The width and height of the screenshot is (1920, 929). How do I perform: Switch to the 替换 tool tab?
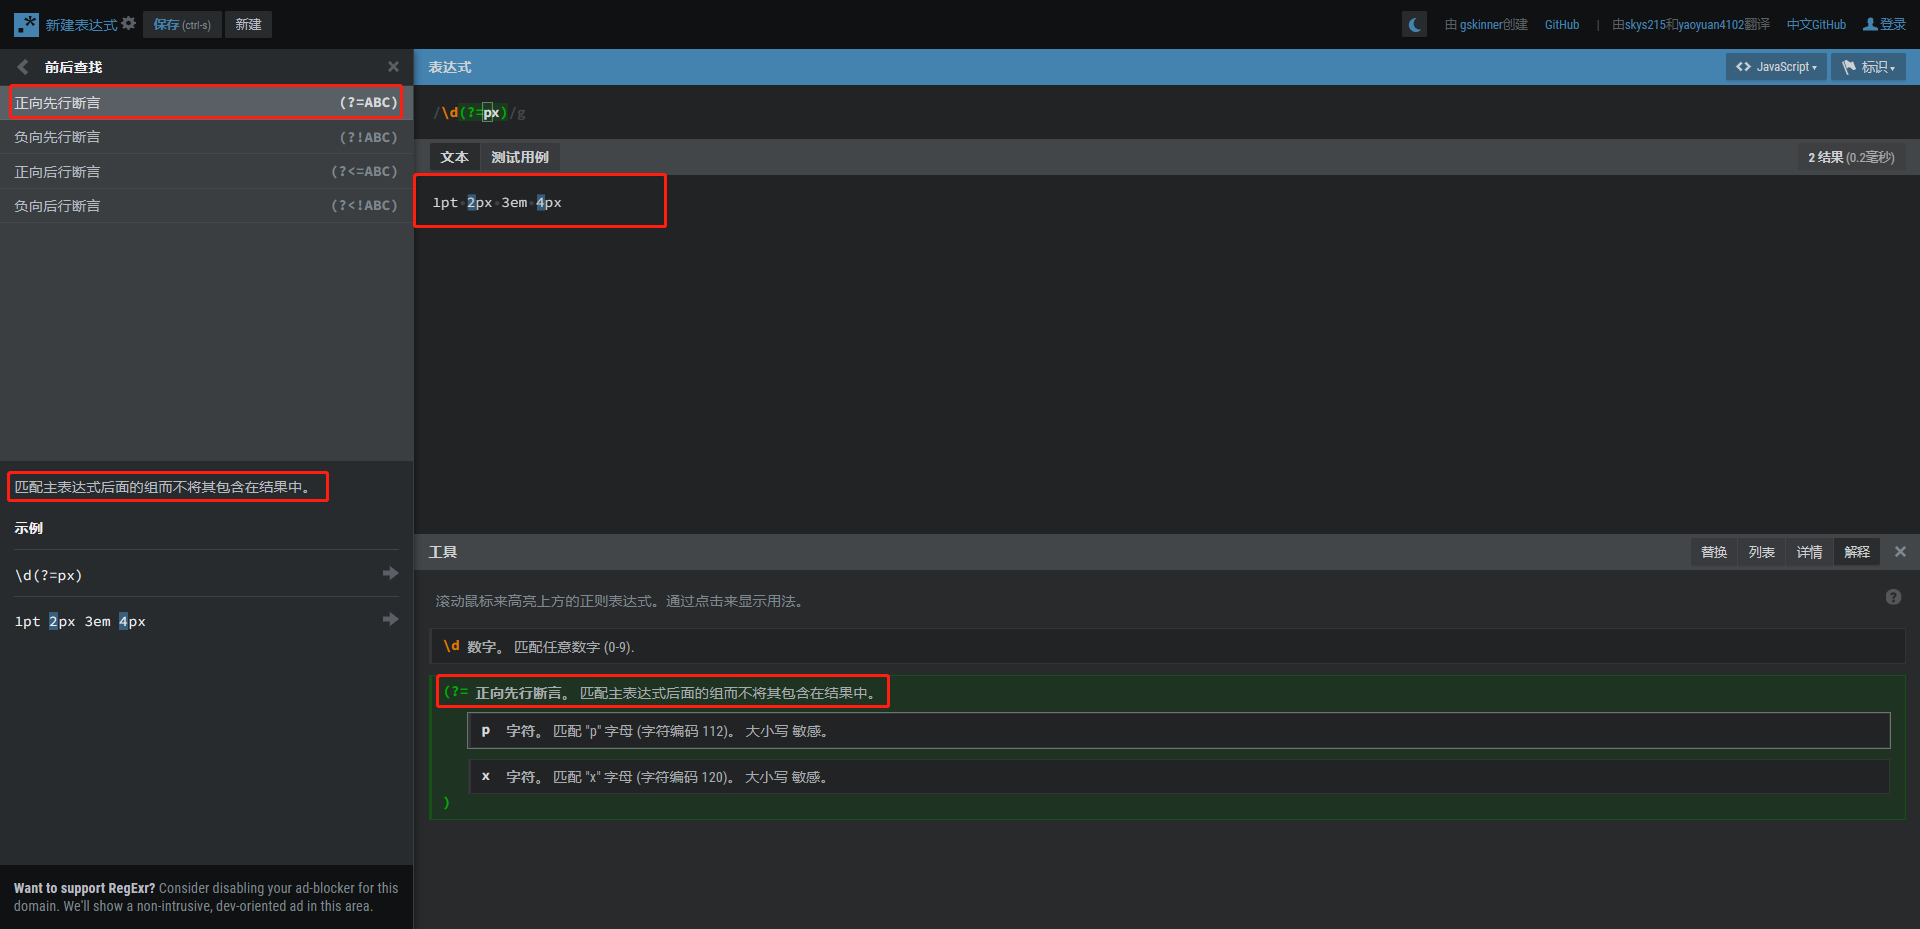1714,552
